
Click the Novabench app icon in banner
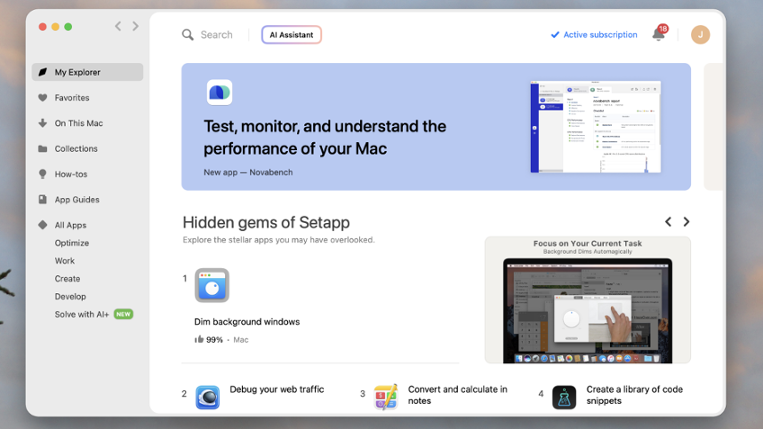coord(219,92)
